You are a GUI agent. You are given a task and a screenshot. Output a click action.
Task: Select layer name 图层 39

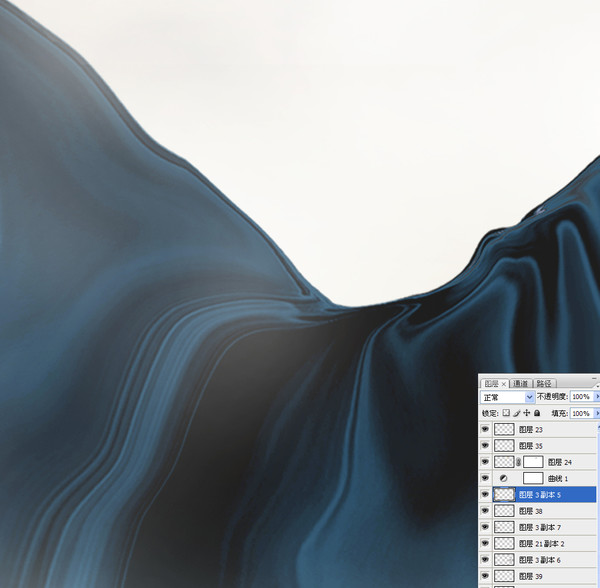(x=531, y=577)
